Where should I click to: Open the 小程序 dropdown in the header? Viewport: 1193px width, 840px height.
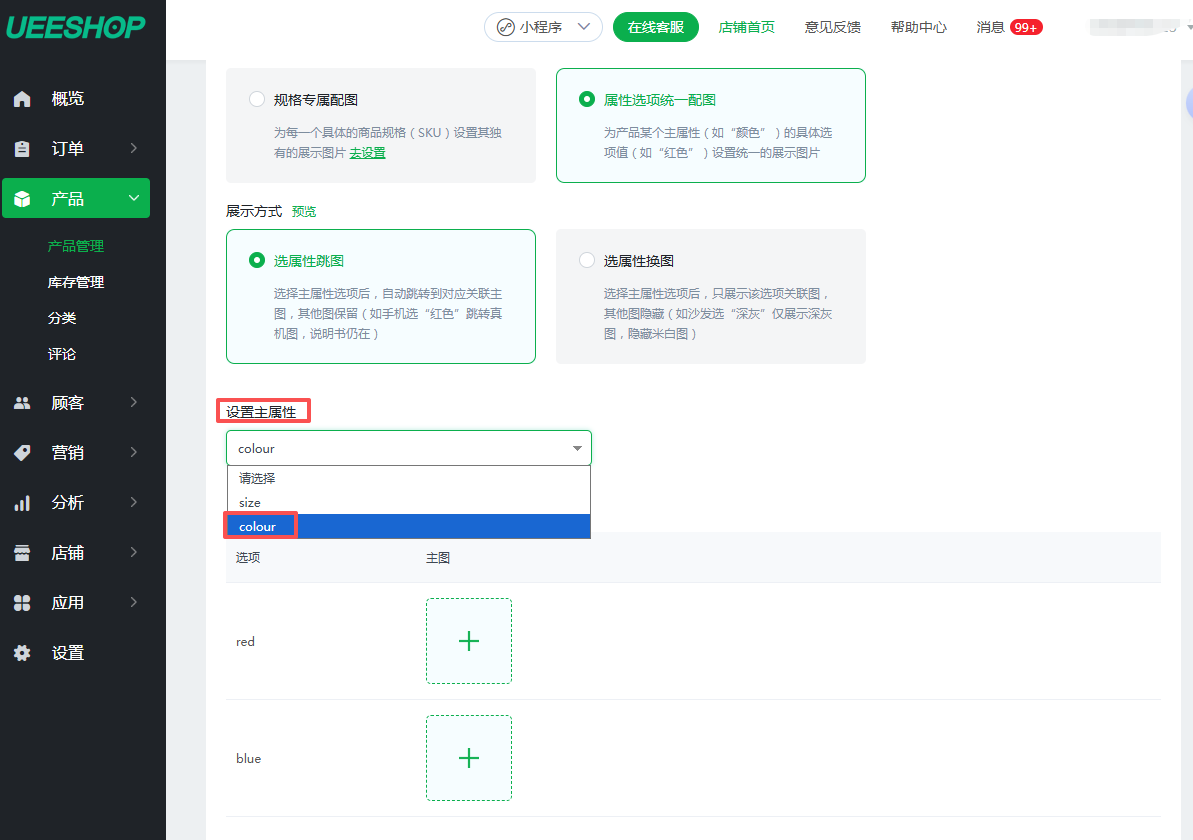[x=543, y=27]
